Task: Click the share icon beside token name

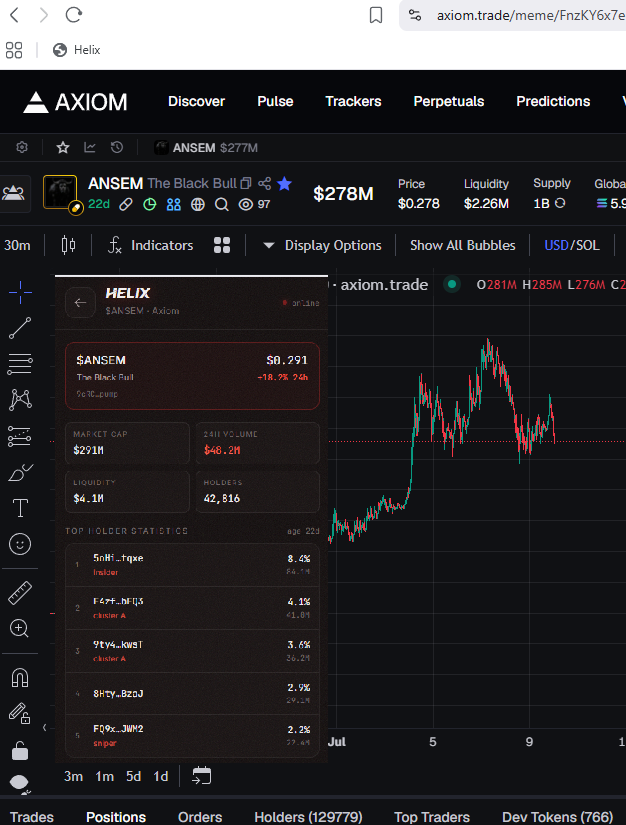Action: pos(265,184)
